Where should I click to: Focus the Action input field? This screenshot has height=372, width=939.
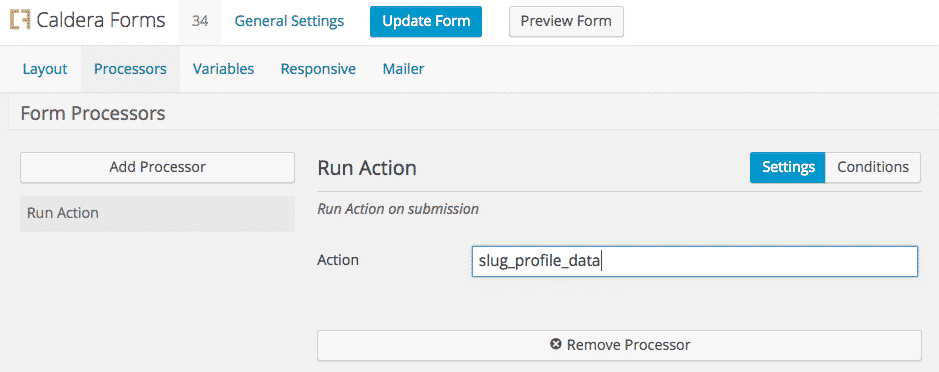695,261
